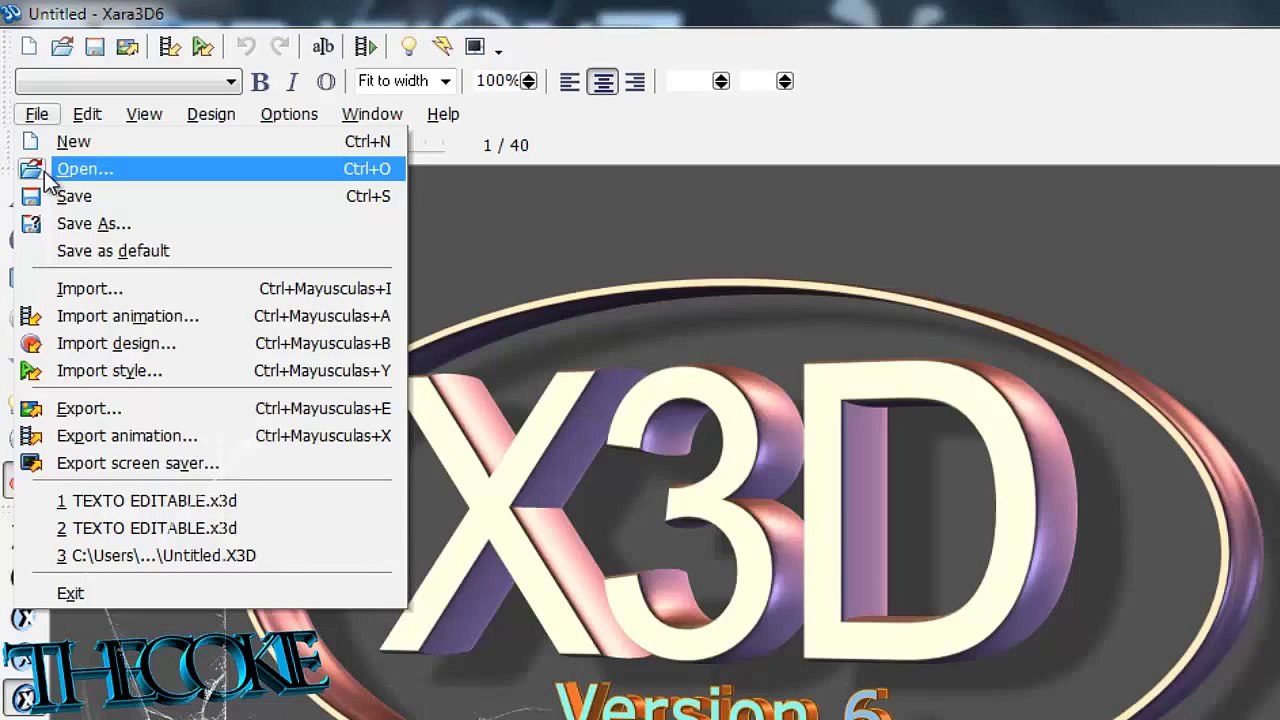Select Export... menu entry
The width and height of the screenshot is (1280, 720).
(x=210, y=409)
